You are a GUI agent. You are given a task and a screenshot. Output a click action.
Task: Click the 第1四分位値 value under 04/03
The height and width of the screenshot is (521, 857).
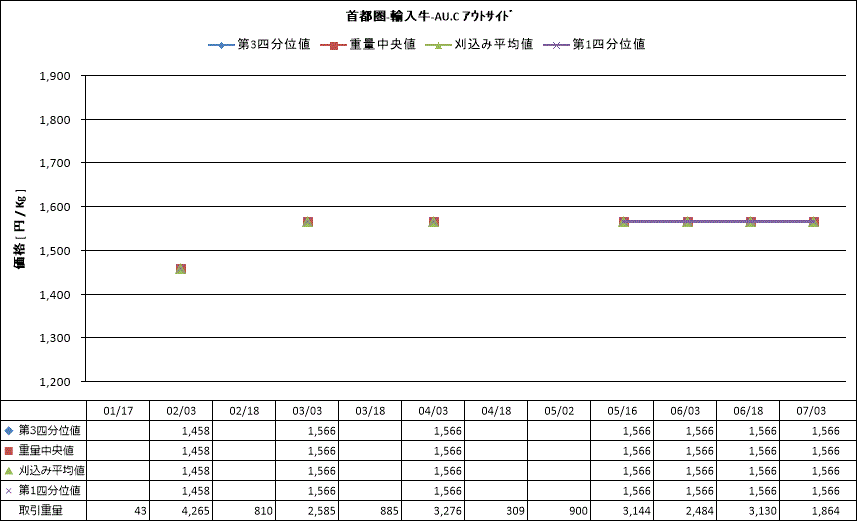coord(448,491)
